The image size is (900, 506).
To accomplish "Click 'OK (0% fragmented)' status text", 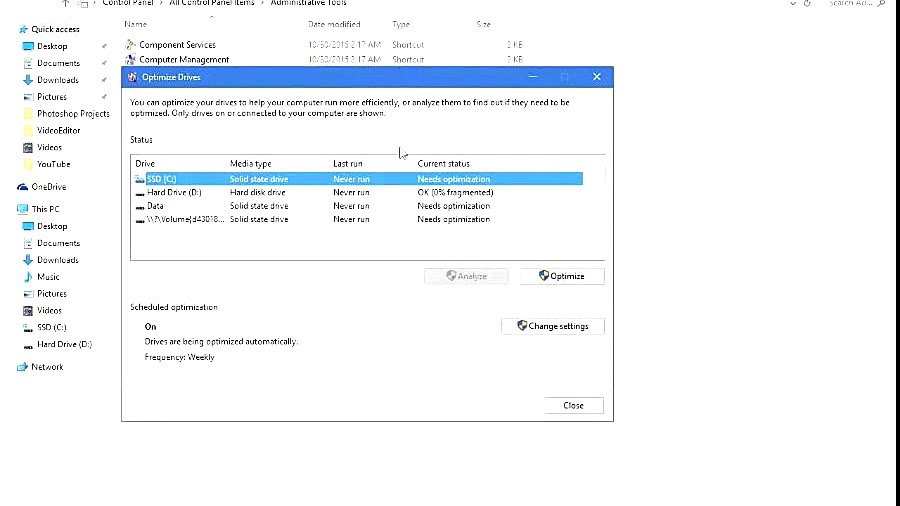I will tap(455, 193).
